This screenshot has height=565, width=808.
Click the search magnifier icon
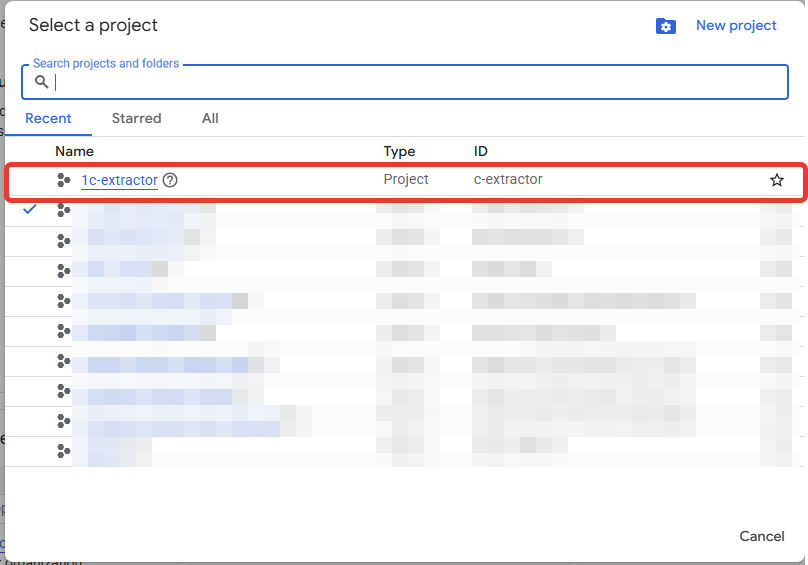coord(41,82)
